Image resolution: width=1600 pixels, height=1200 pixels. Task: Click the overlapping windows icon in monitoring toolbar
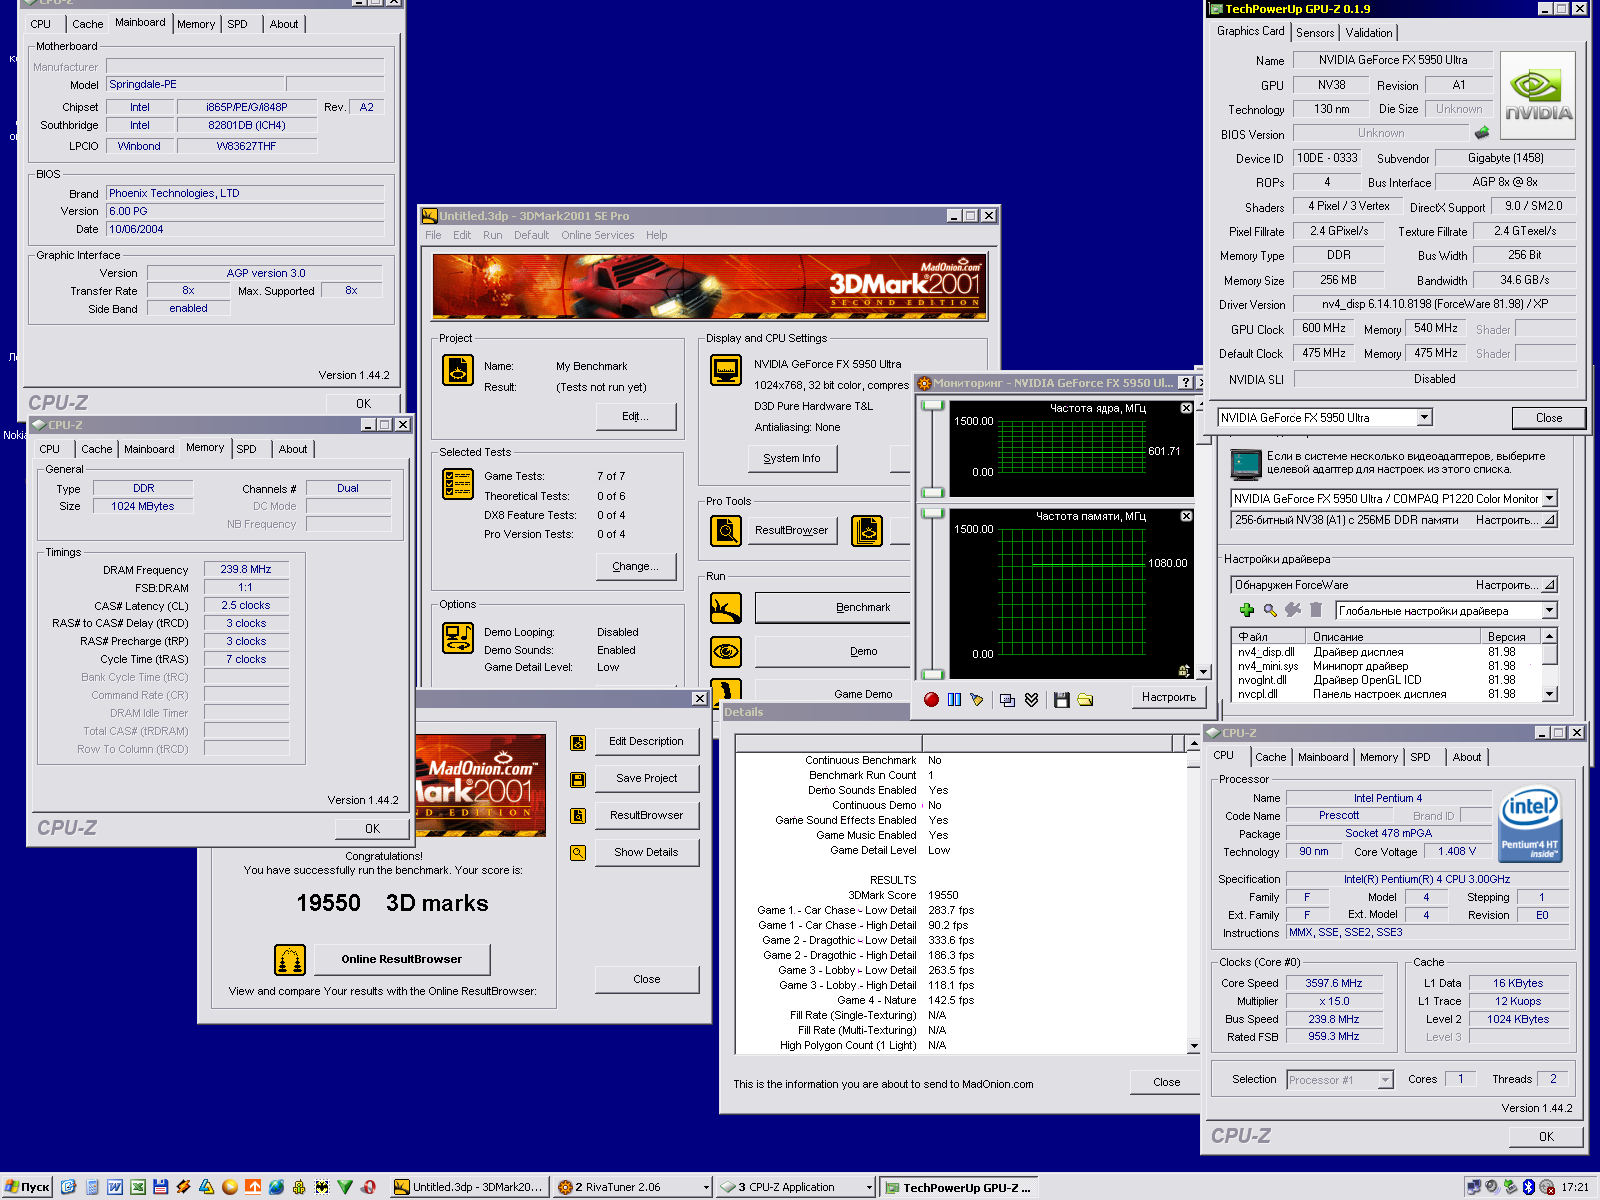[1007, 699]
